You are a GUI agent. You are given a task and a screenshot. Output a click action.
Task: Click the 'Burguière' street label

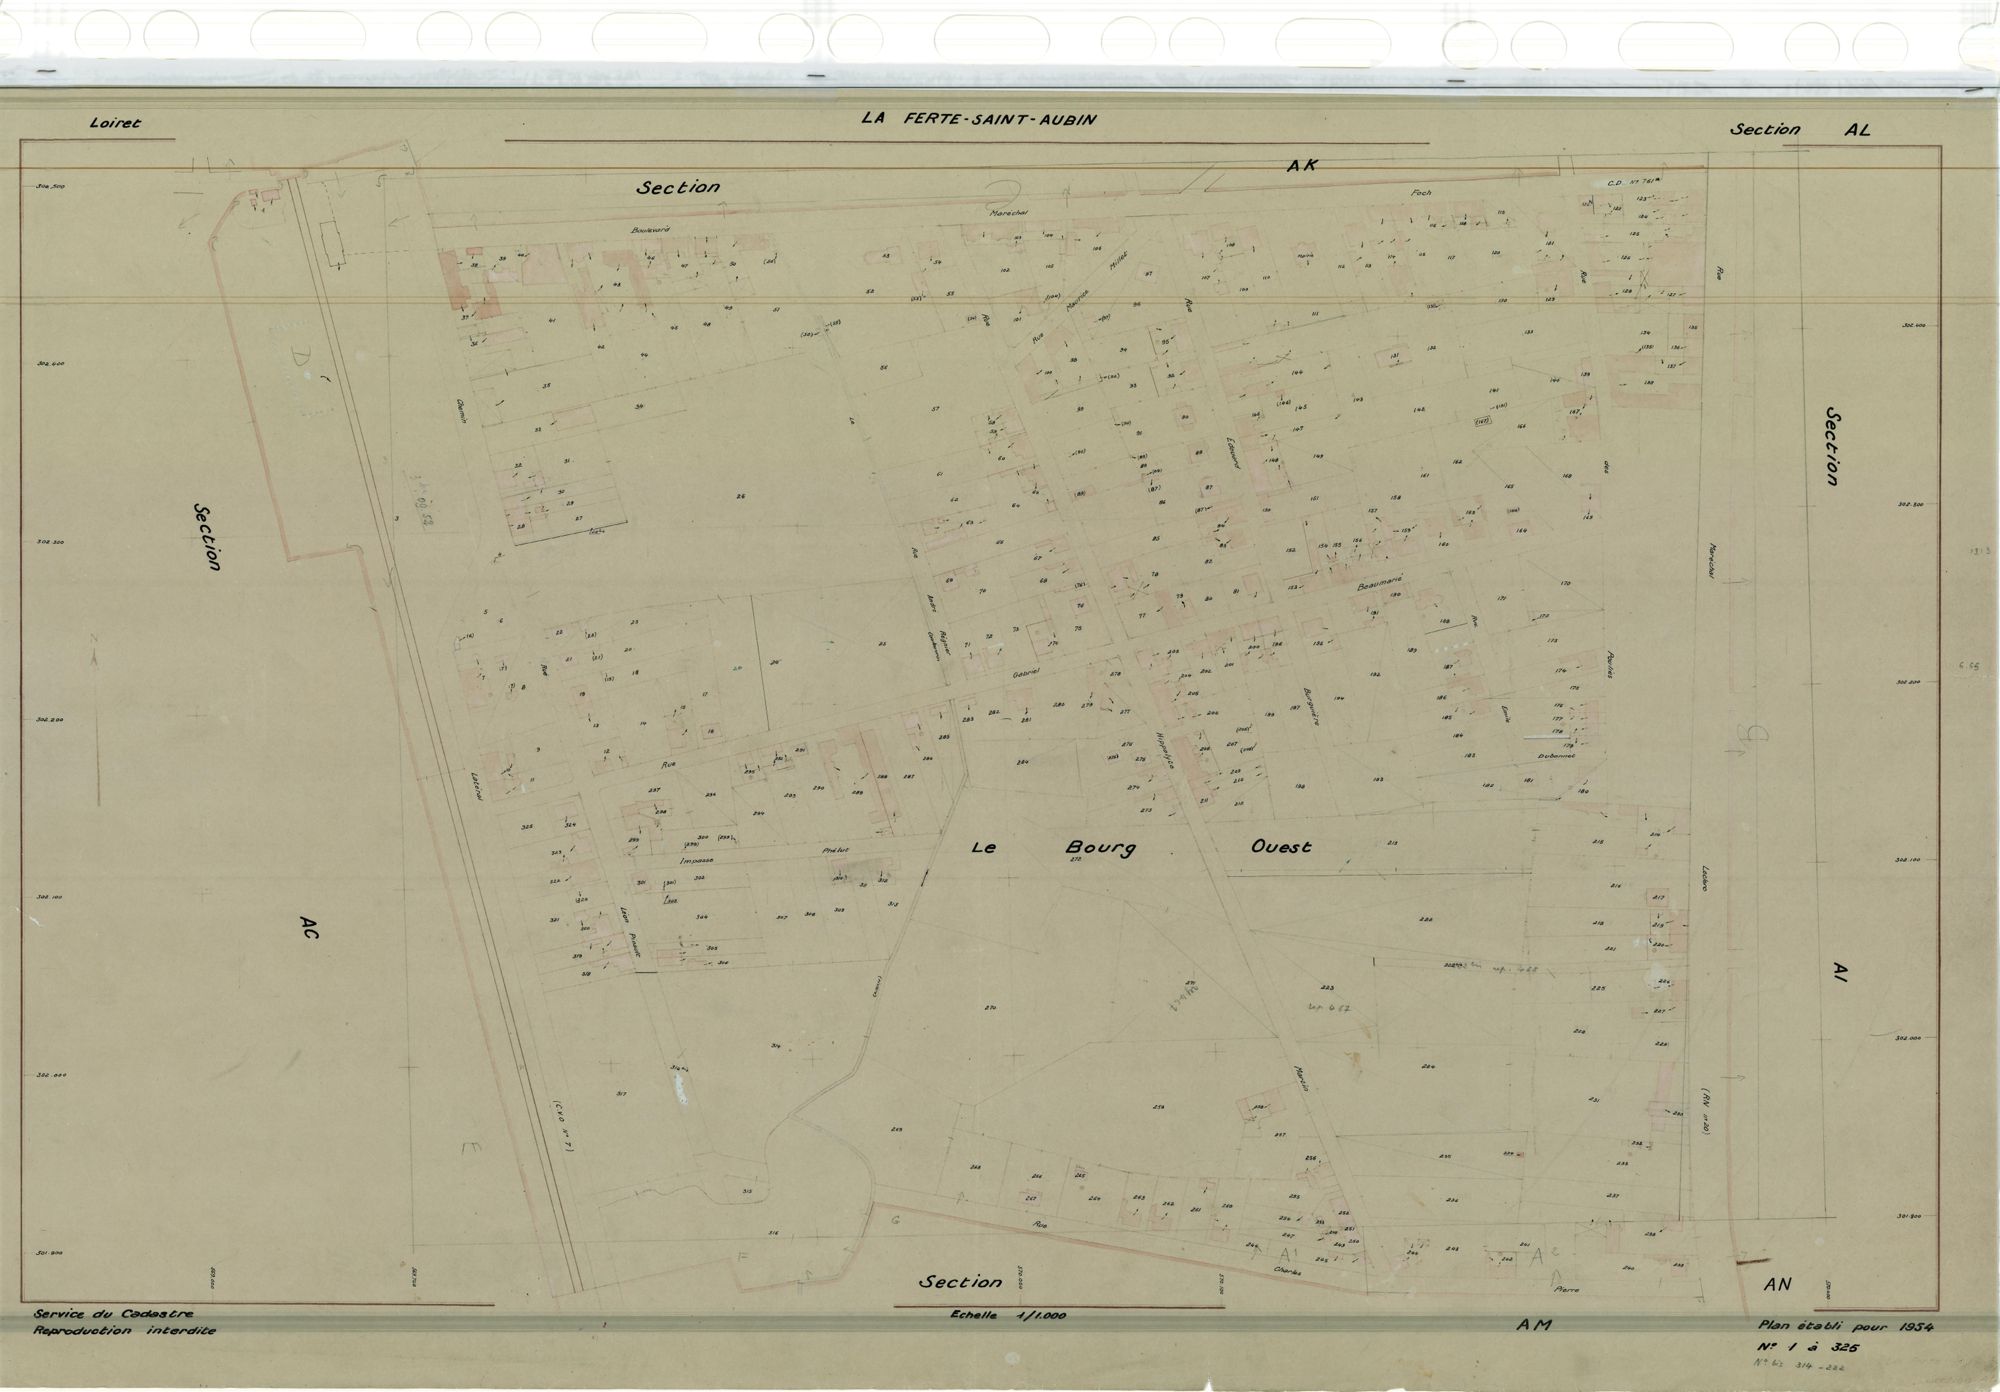coord(1311,706)
